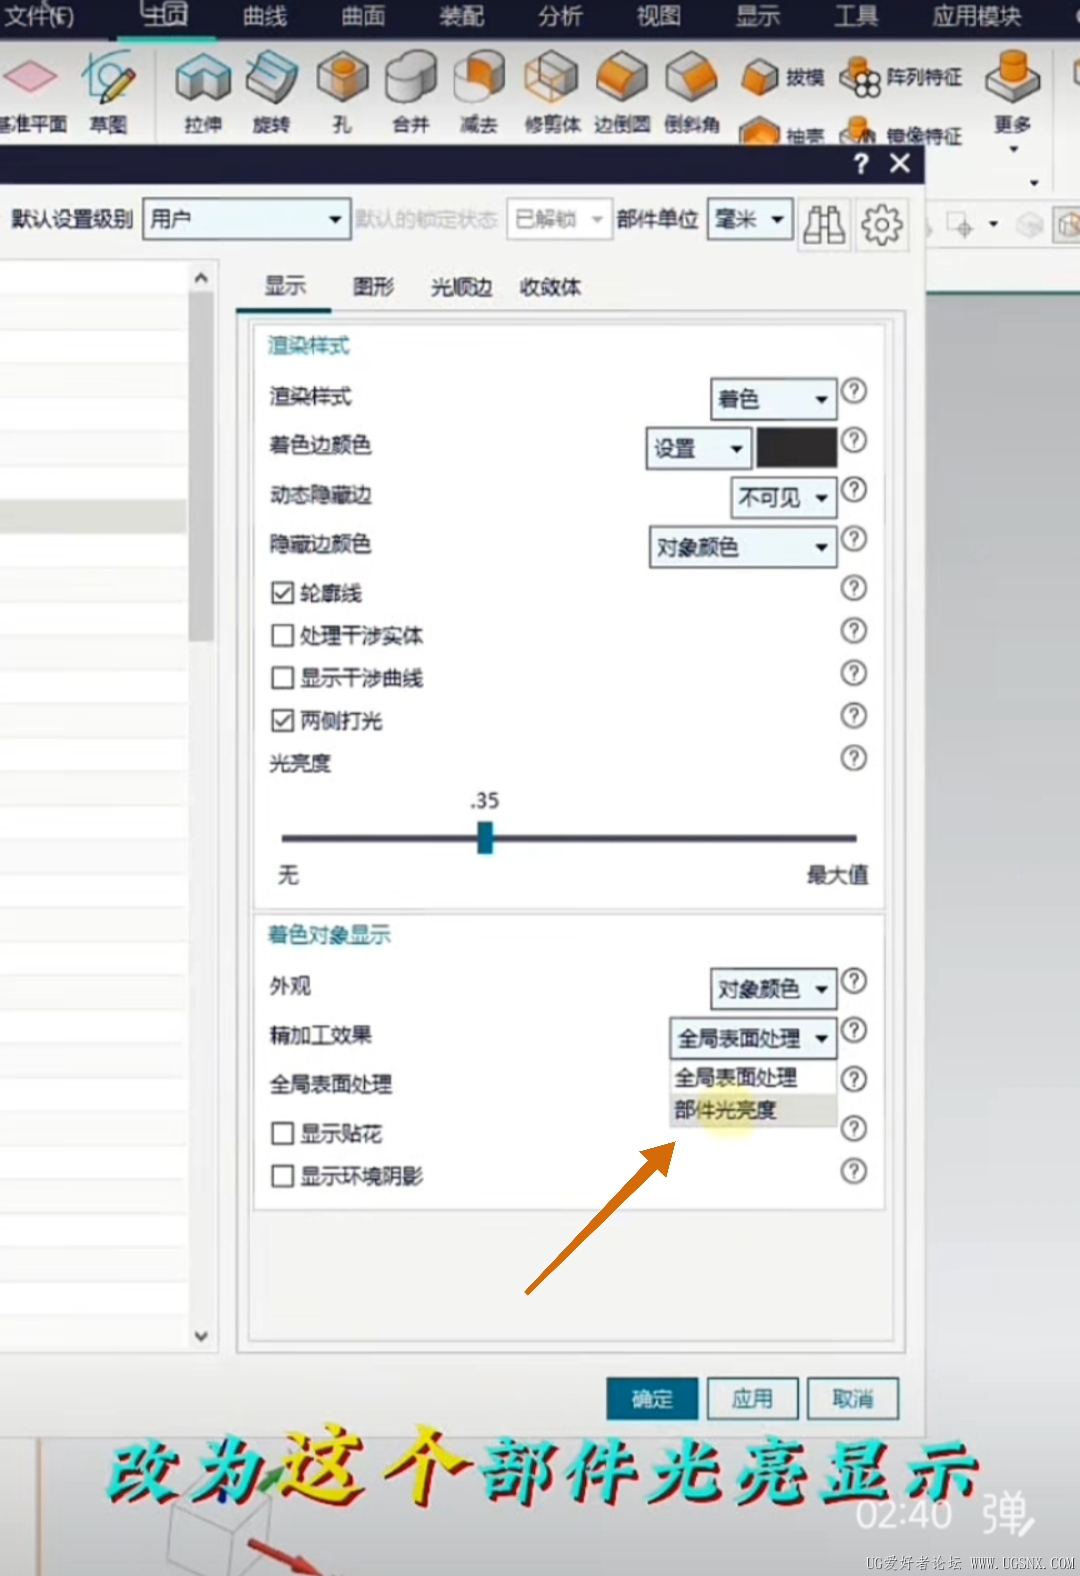Open help for 显示环境阴影 option
This screenshot has width=1080, height=1576.
853,1171
